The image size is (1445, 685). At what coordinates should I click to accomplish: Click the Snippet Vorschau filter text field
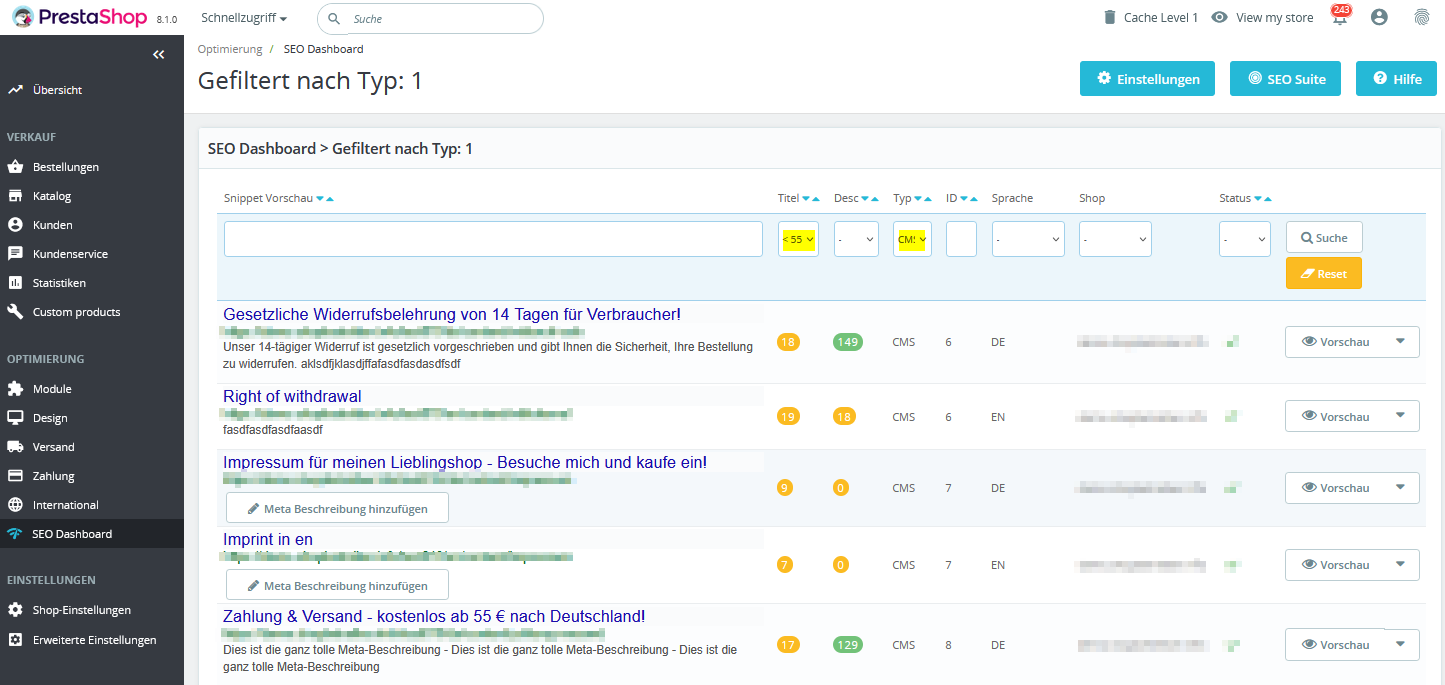click(x=493, y=239)
